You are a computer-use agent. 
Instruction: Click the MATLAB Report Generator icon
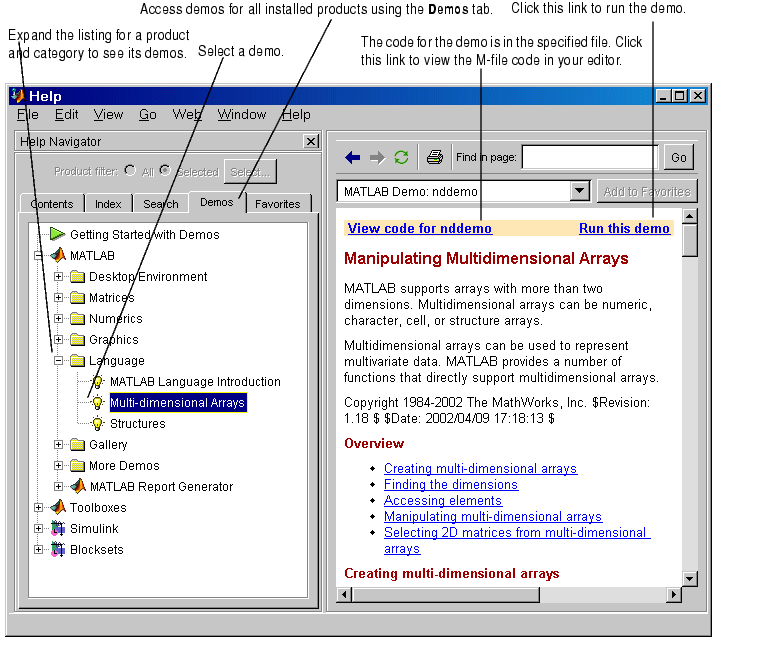coord(78,486)
